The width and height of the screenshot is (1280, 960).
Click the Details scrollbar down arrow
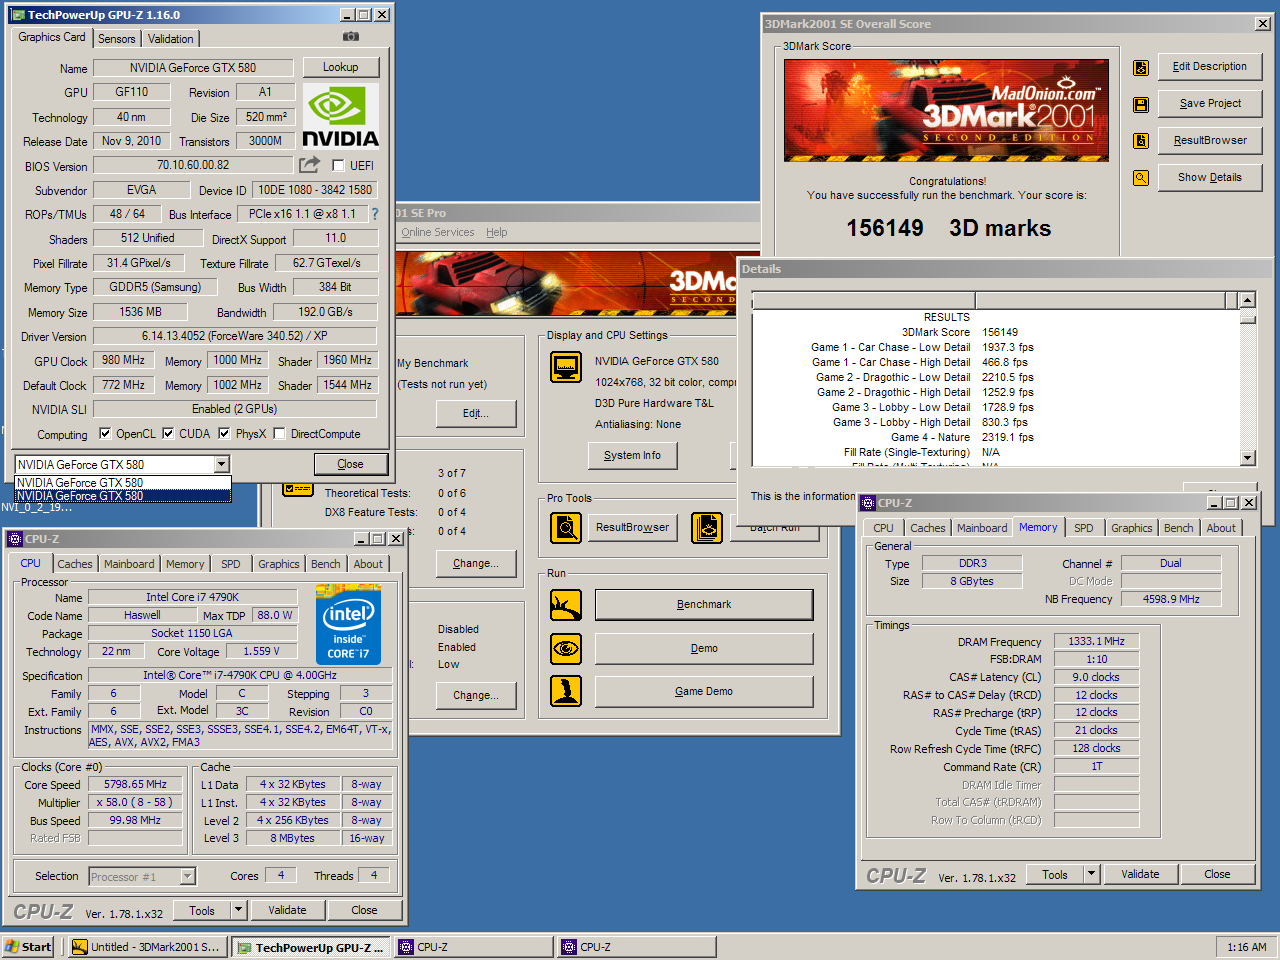click(1247, 458)
